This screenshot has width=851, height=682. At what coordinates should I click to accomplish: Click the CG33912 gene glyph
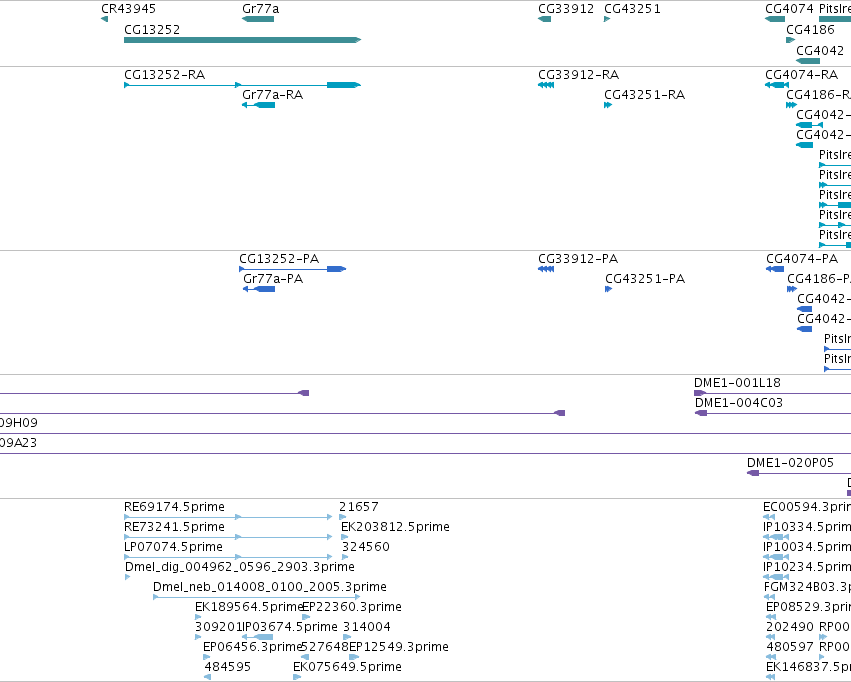click(544, 19)
